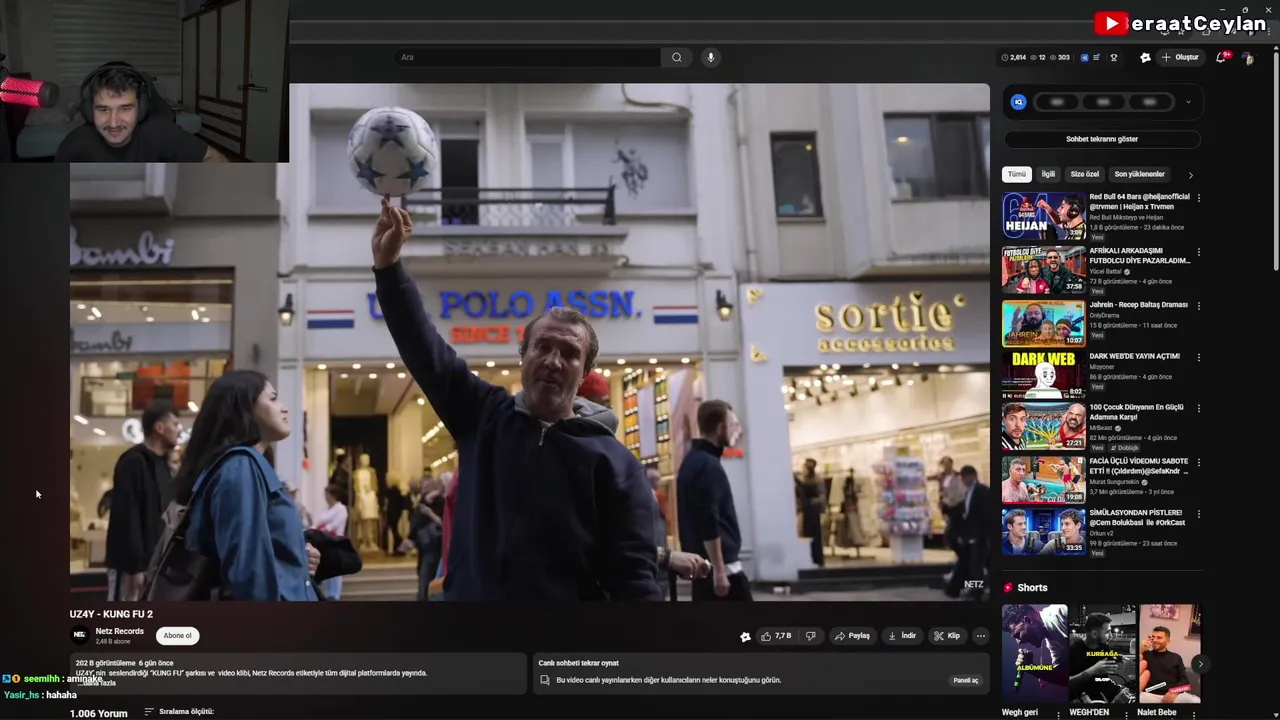Click the eye stat showing 303
Screen dimensions: 1280x720
1060,58
